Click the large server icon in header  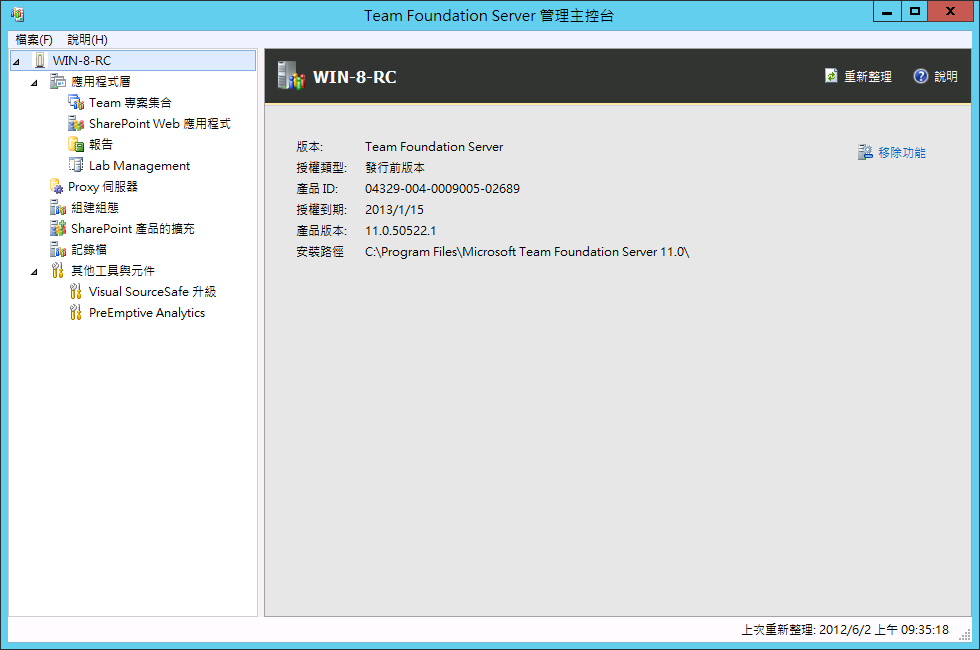[291, 76]
